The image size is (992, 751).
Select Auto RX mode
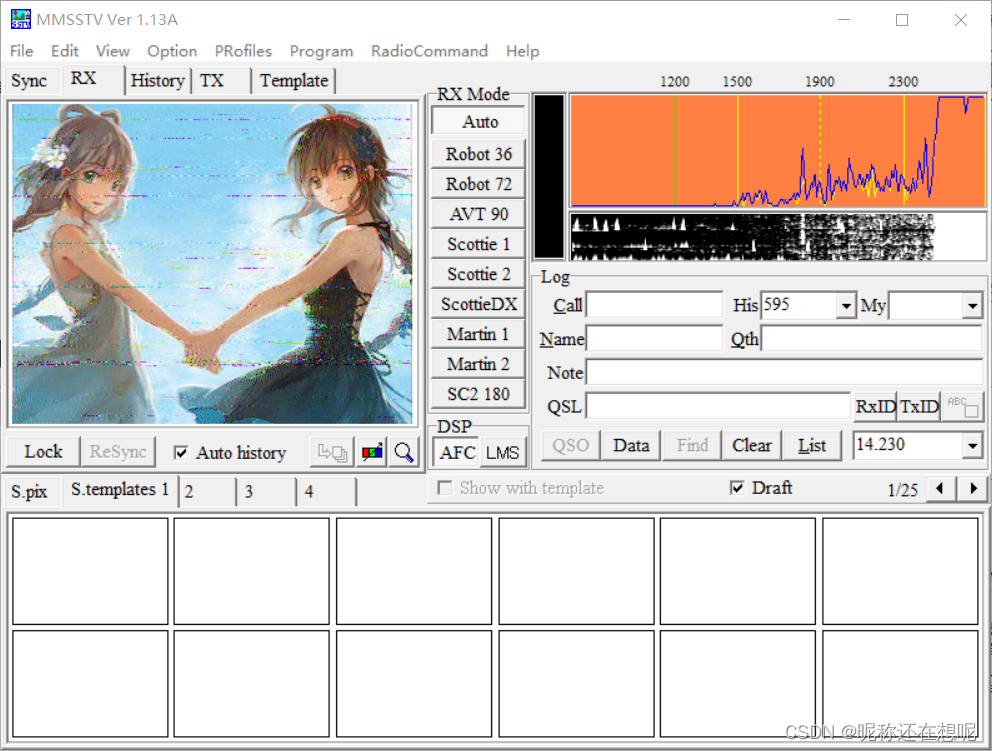coord(479,121)
